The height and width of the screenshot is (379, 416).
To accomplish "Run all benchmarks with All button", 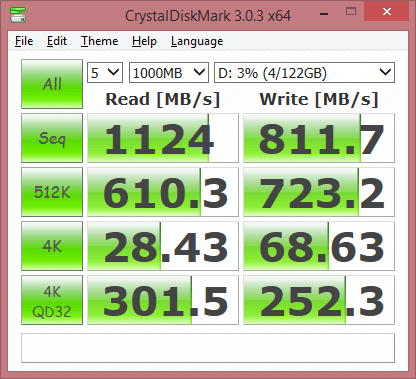I will click(52, 84).
